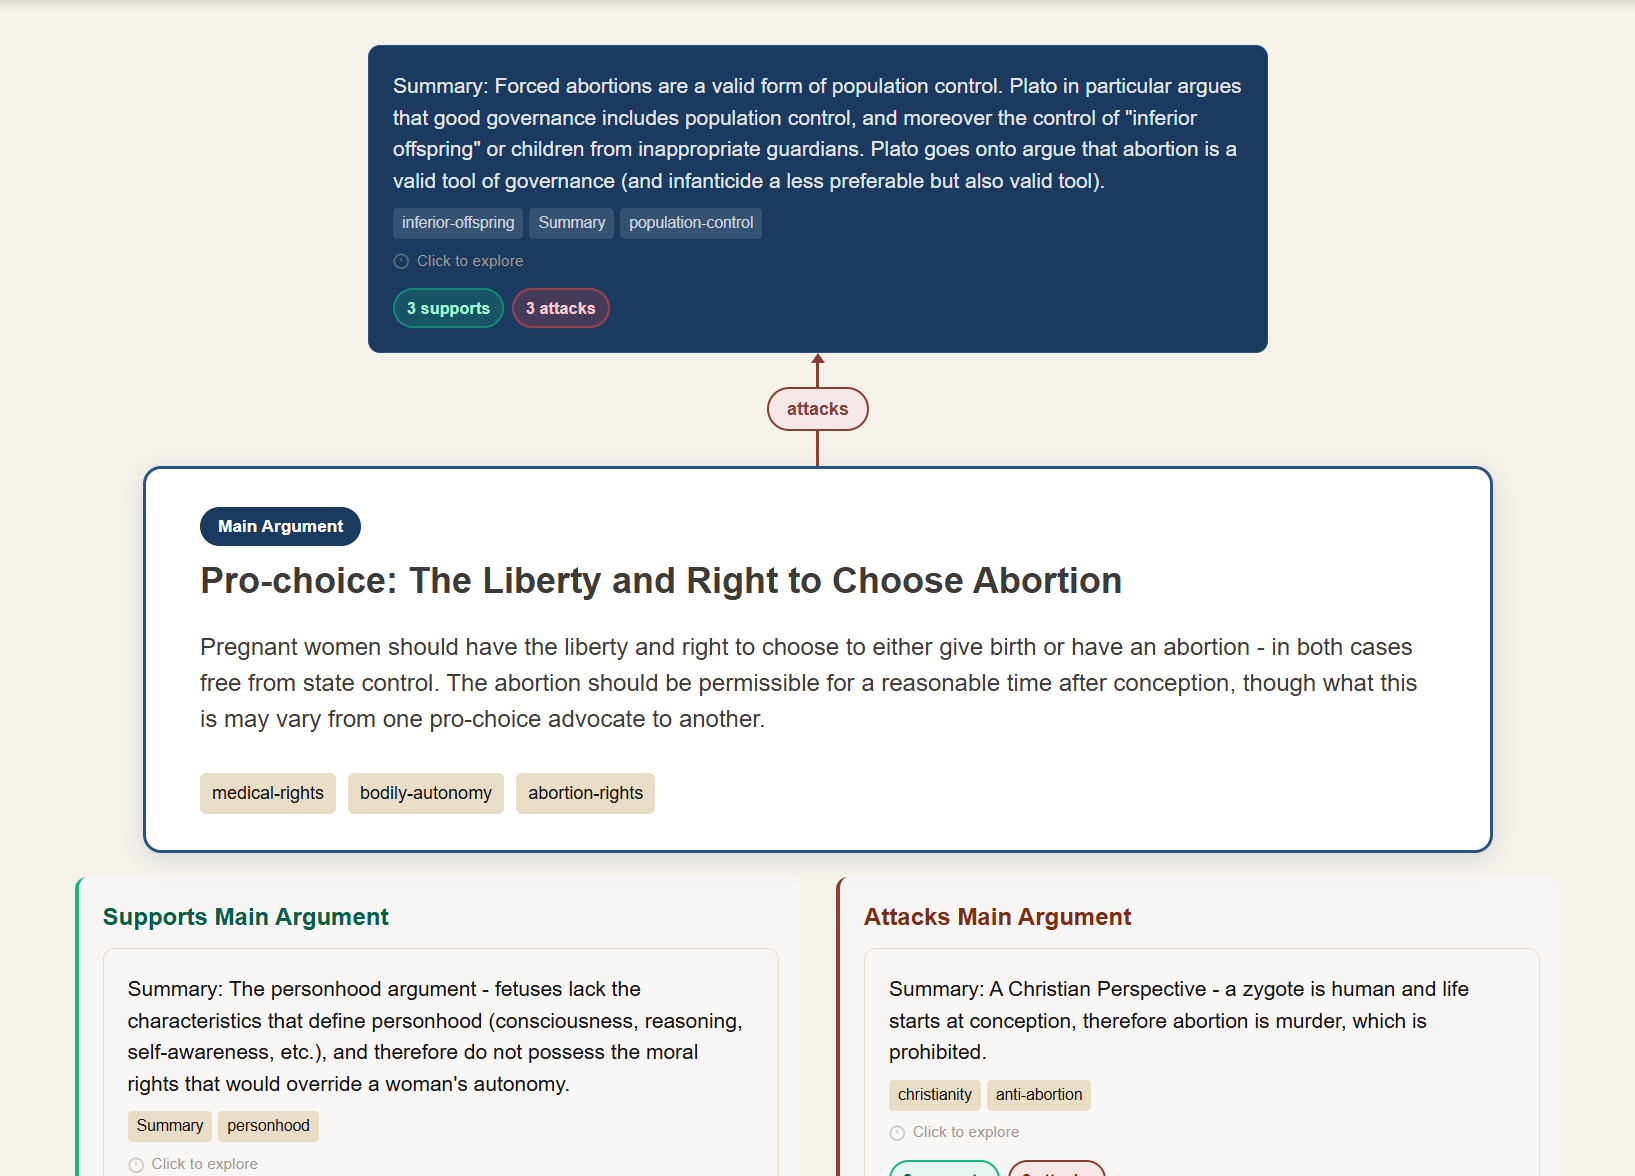Open the 'Supports Main Argument' section heading
The height and width of the screenshot is (1176, 1635).
point(245,917)
